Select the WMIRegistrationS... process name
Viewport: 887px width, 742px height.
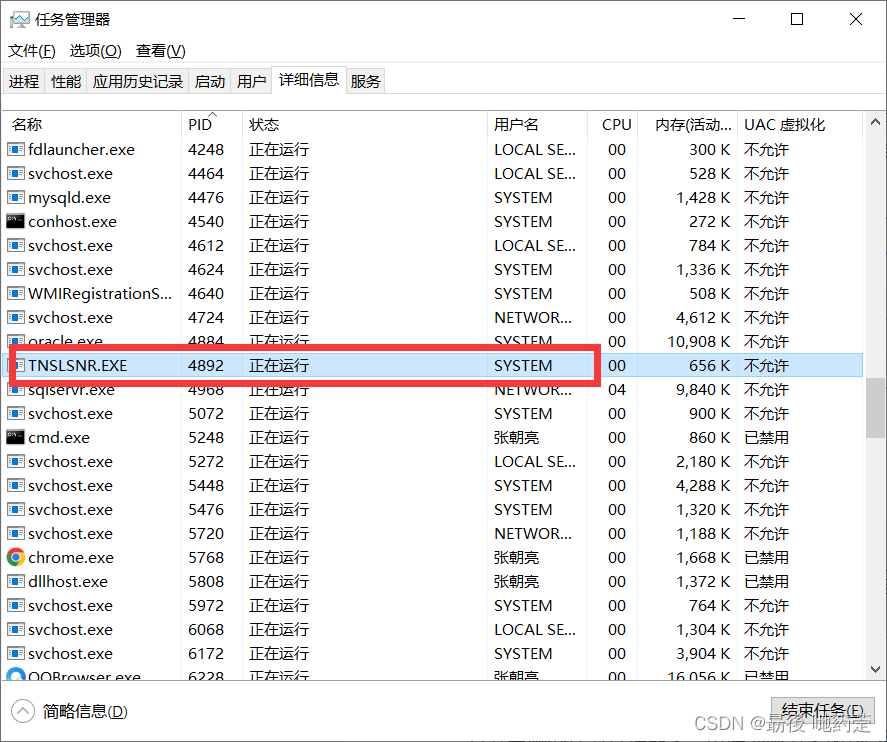tap(100, 294)
